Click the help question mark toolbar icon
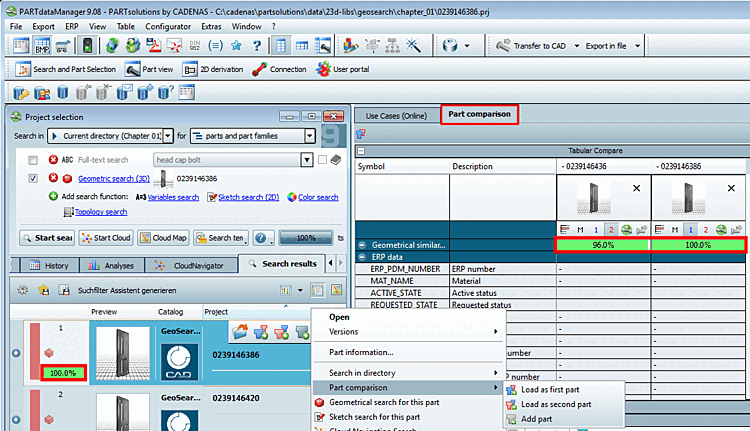 coord(257,46)
